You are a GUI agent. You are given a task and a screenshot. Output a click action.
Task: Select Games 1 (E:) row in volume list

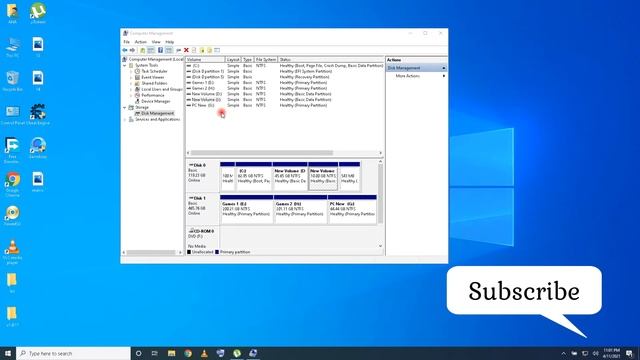[x=284, y=83]
